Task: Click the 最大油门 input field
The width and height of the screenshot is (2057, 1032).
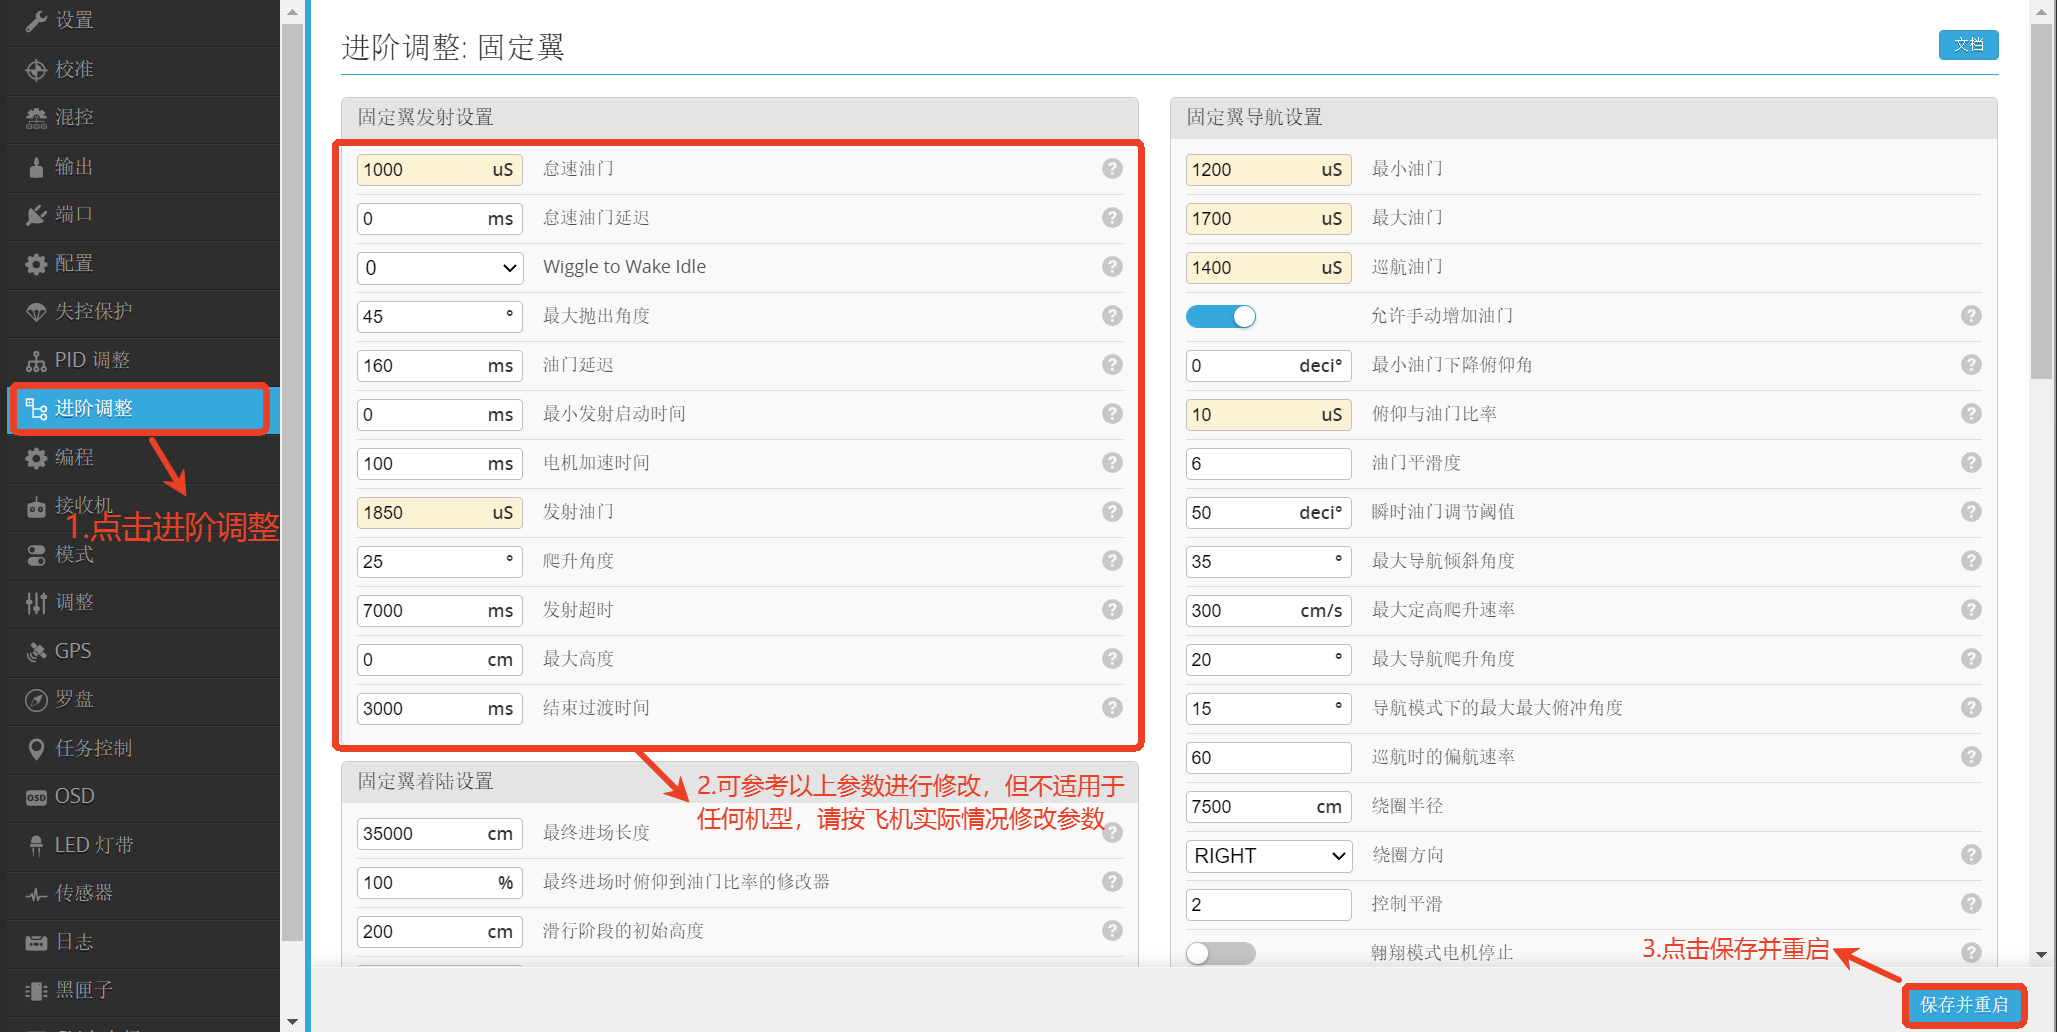Action: (1269, 219)
